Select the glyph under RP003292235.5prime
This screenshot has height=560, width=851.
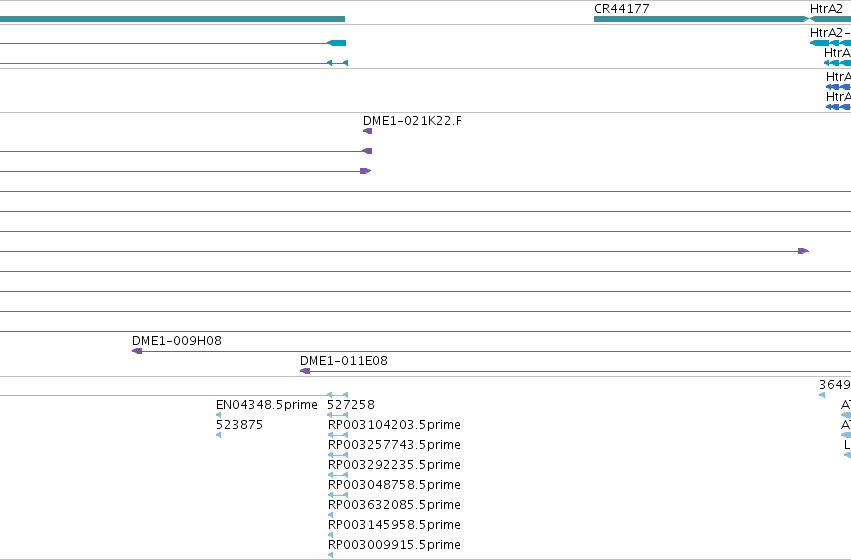[338, 475]
